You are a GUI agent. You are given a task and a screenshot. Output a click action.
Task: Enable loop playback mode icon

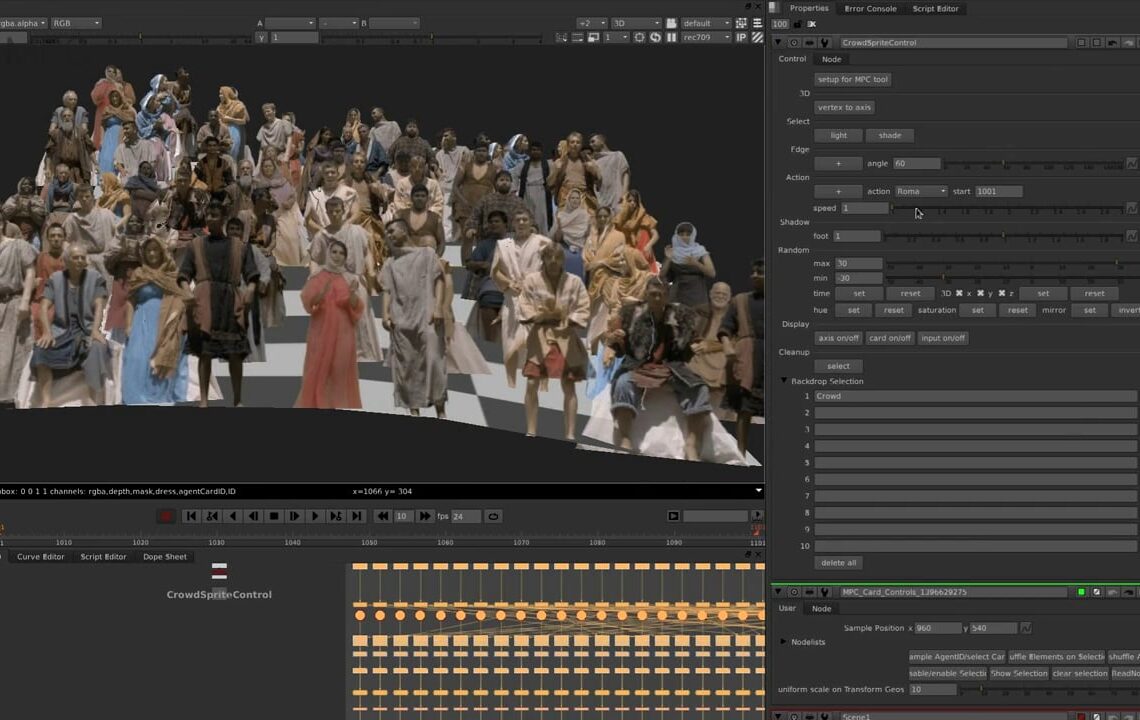pyautogui.click(x=495, y=516)
